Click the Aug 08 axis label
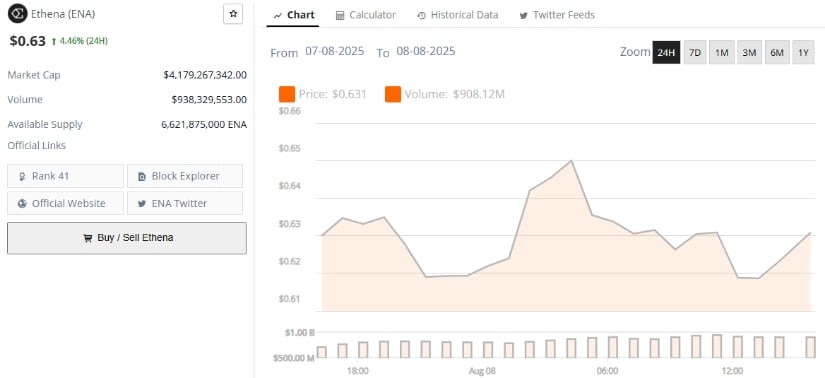 pos(482,371)
